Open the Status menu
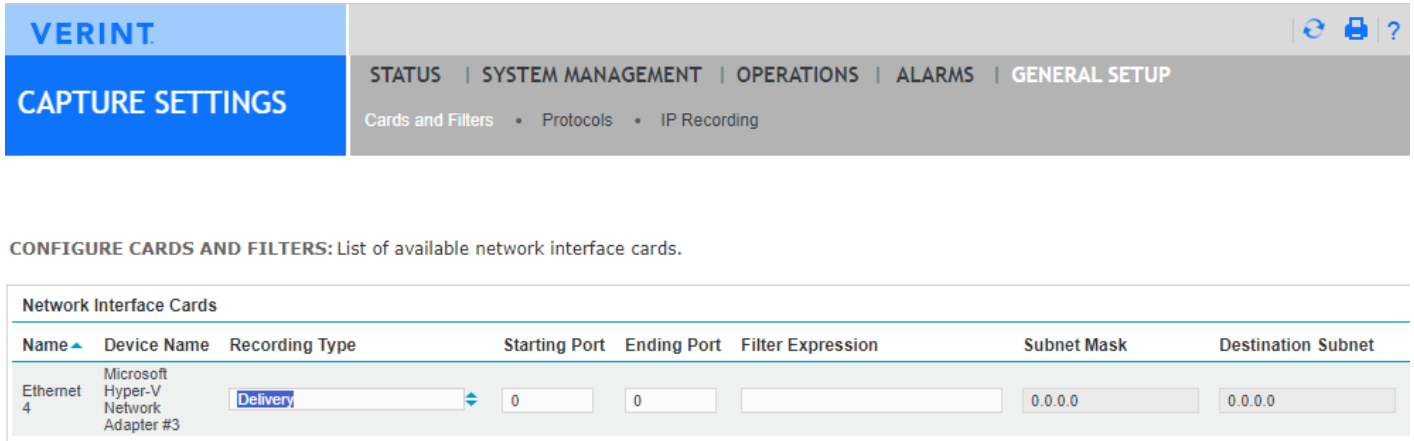 click(405, 75)
